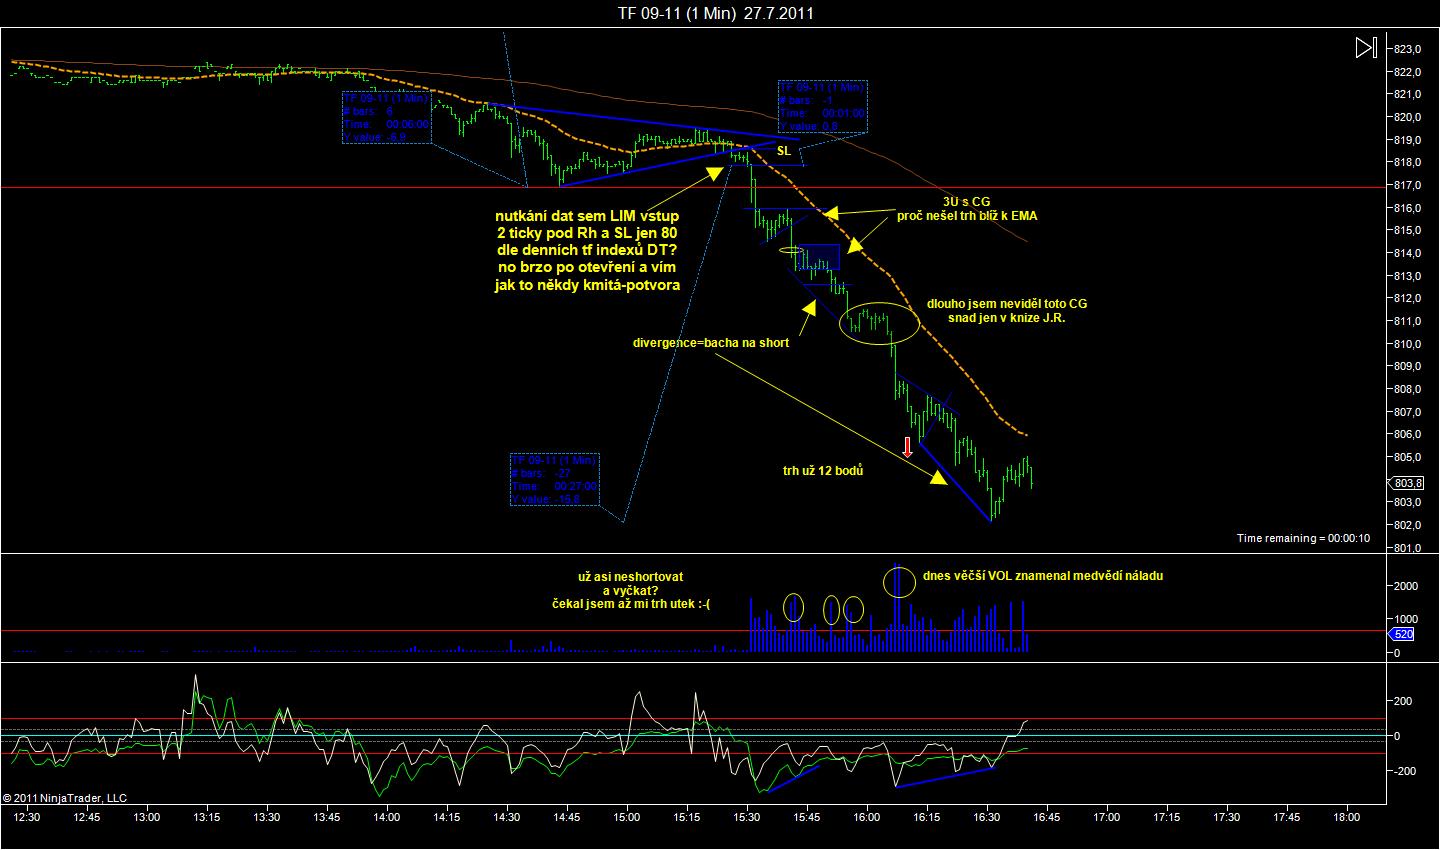The width and height of the screenshot is (1440, 850).
Task: Click the red down arrow marker
Action: click(908, 447)
